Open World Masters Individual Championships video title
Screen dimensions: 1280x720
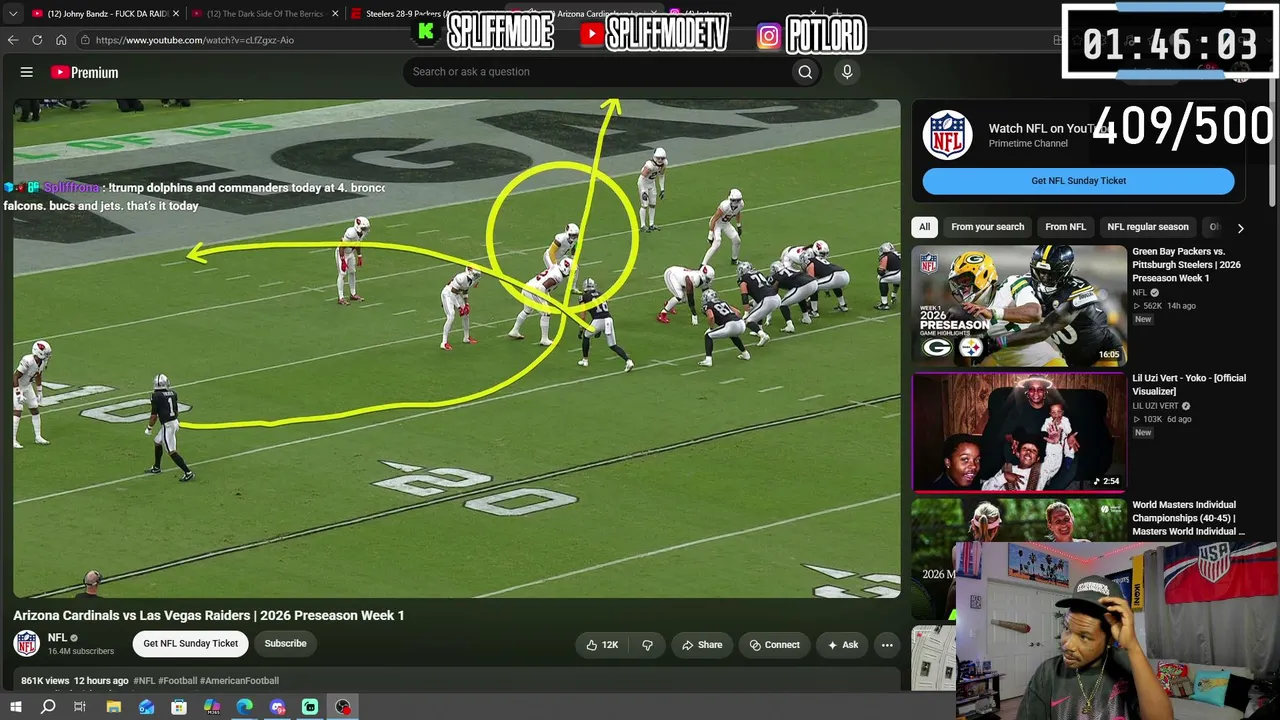tap(1189, 518)
